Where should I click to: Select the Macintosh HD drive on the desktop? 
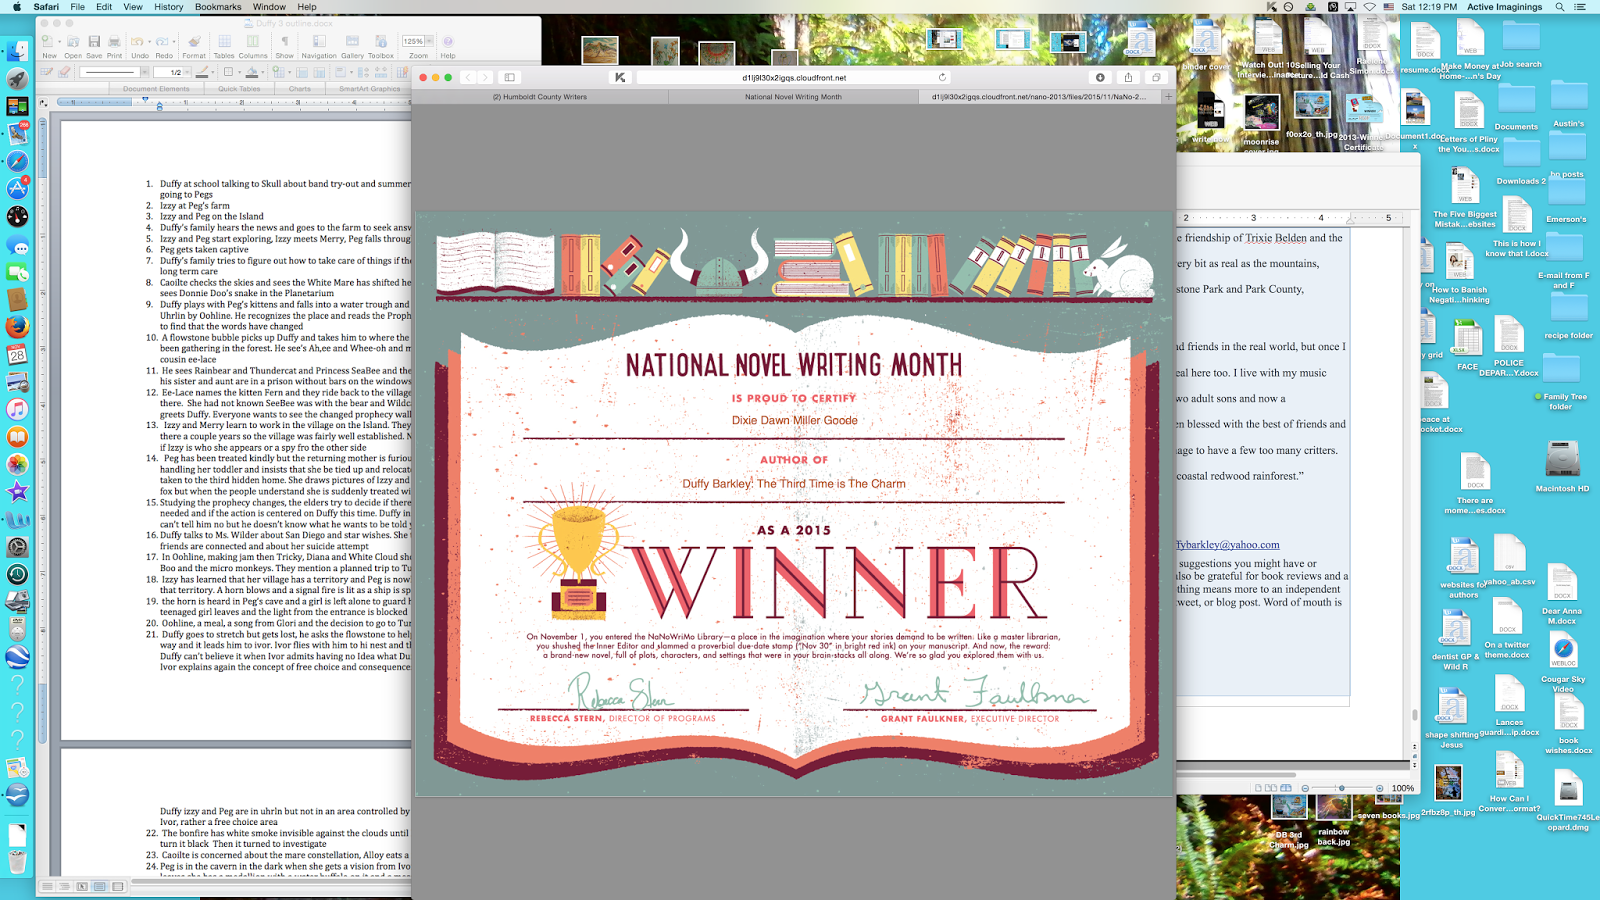coord(1562,467)
